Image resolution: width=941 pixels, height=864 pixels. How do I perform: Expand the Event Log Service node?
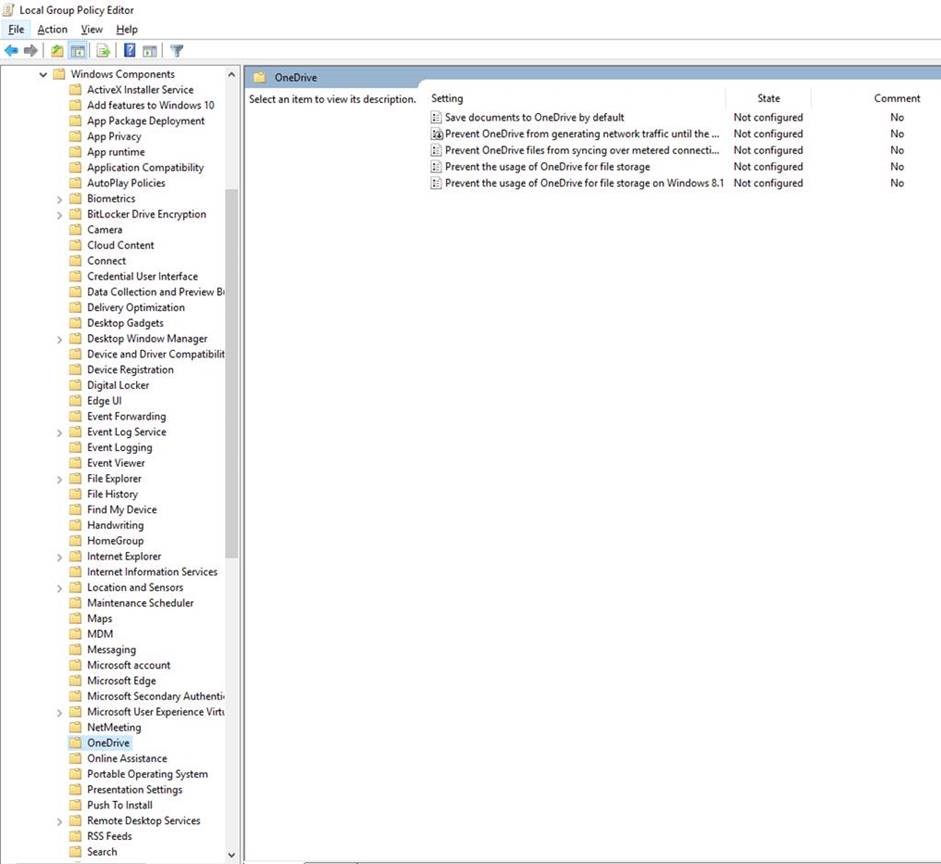[x=59, y=433]
